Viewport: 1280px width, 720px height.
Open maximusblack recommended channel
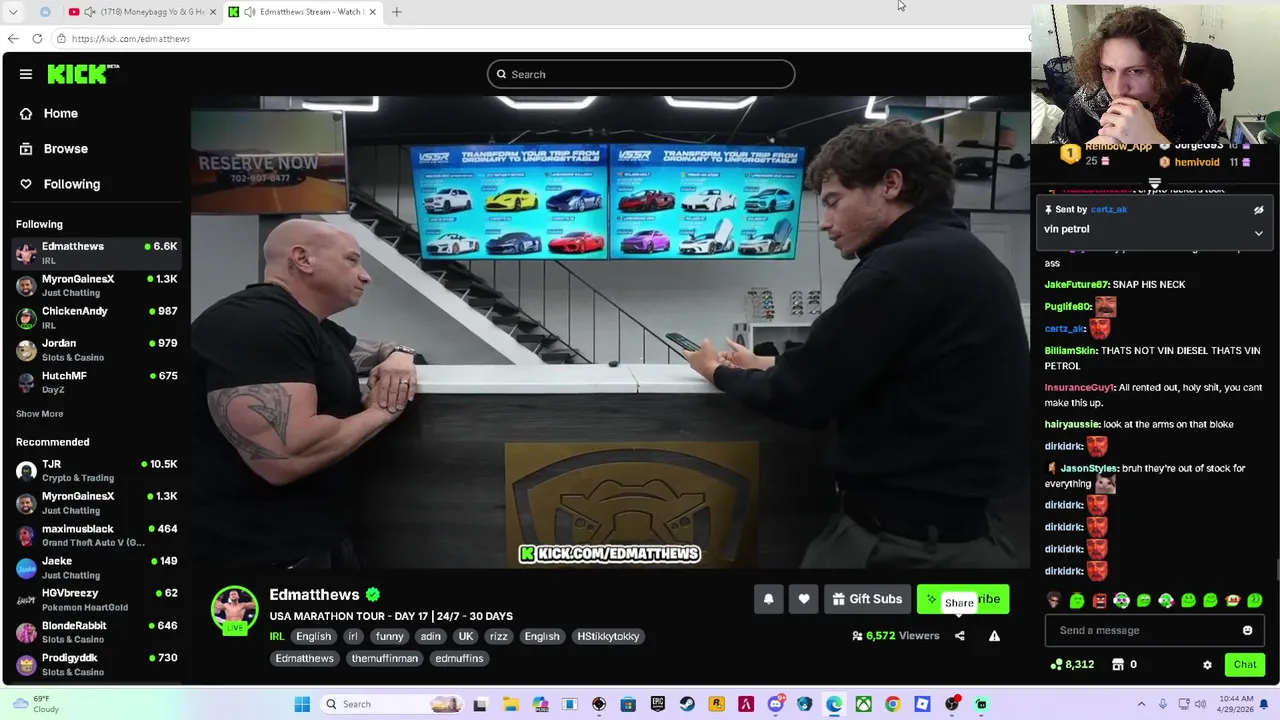tap(96, 535)
